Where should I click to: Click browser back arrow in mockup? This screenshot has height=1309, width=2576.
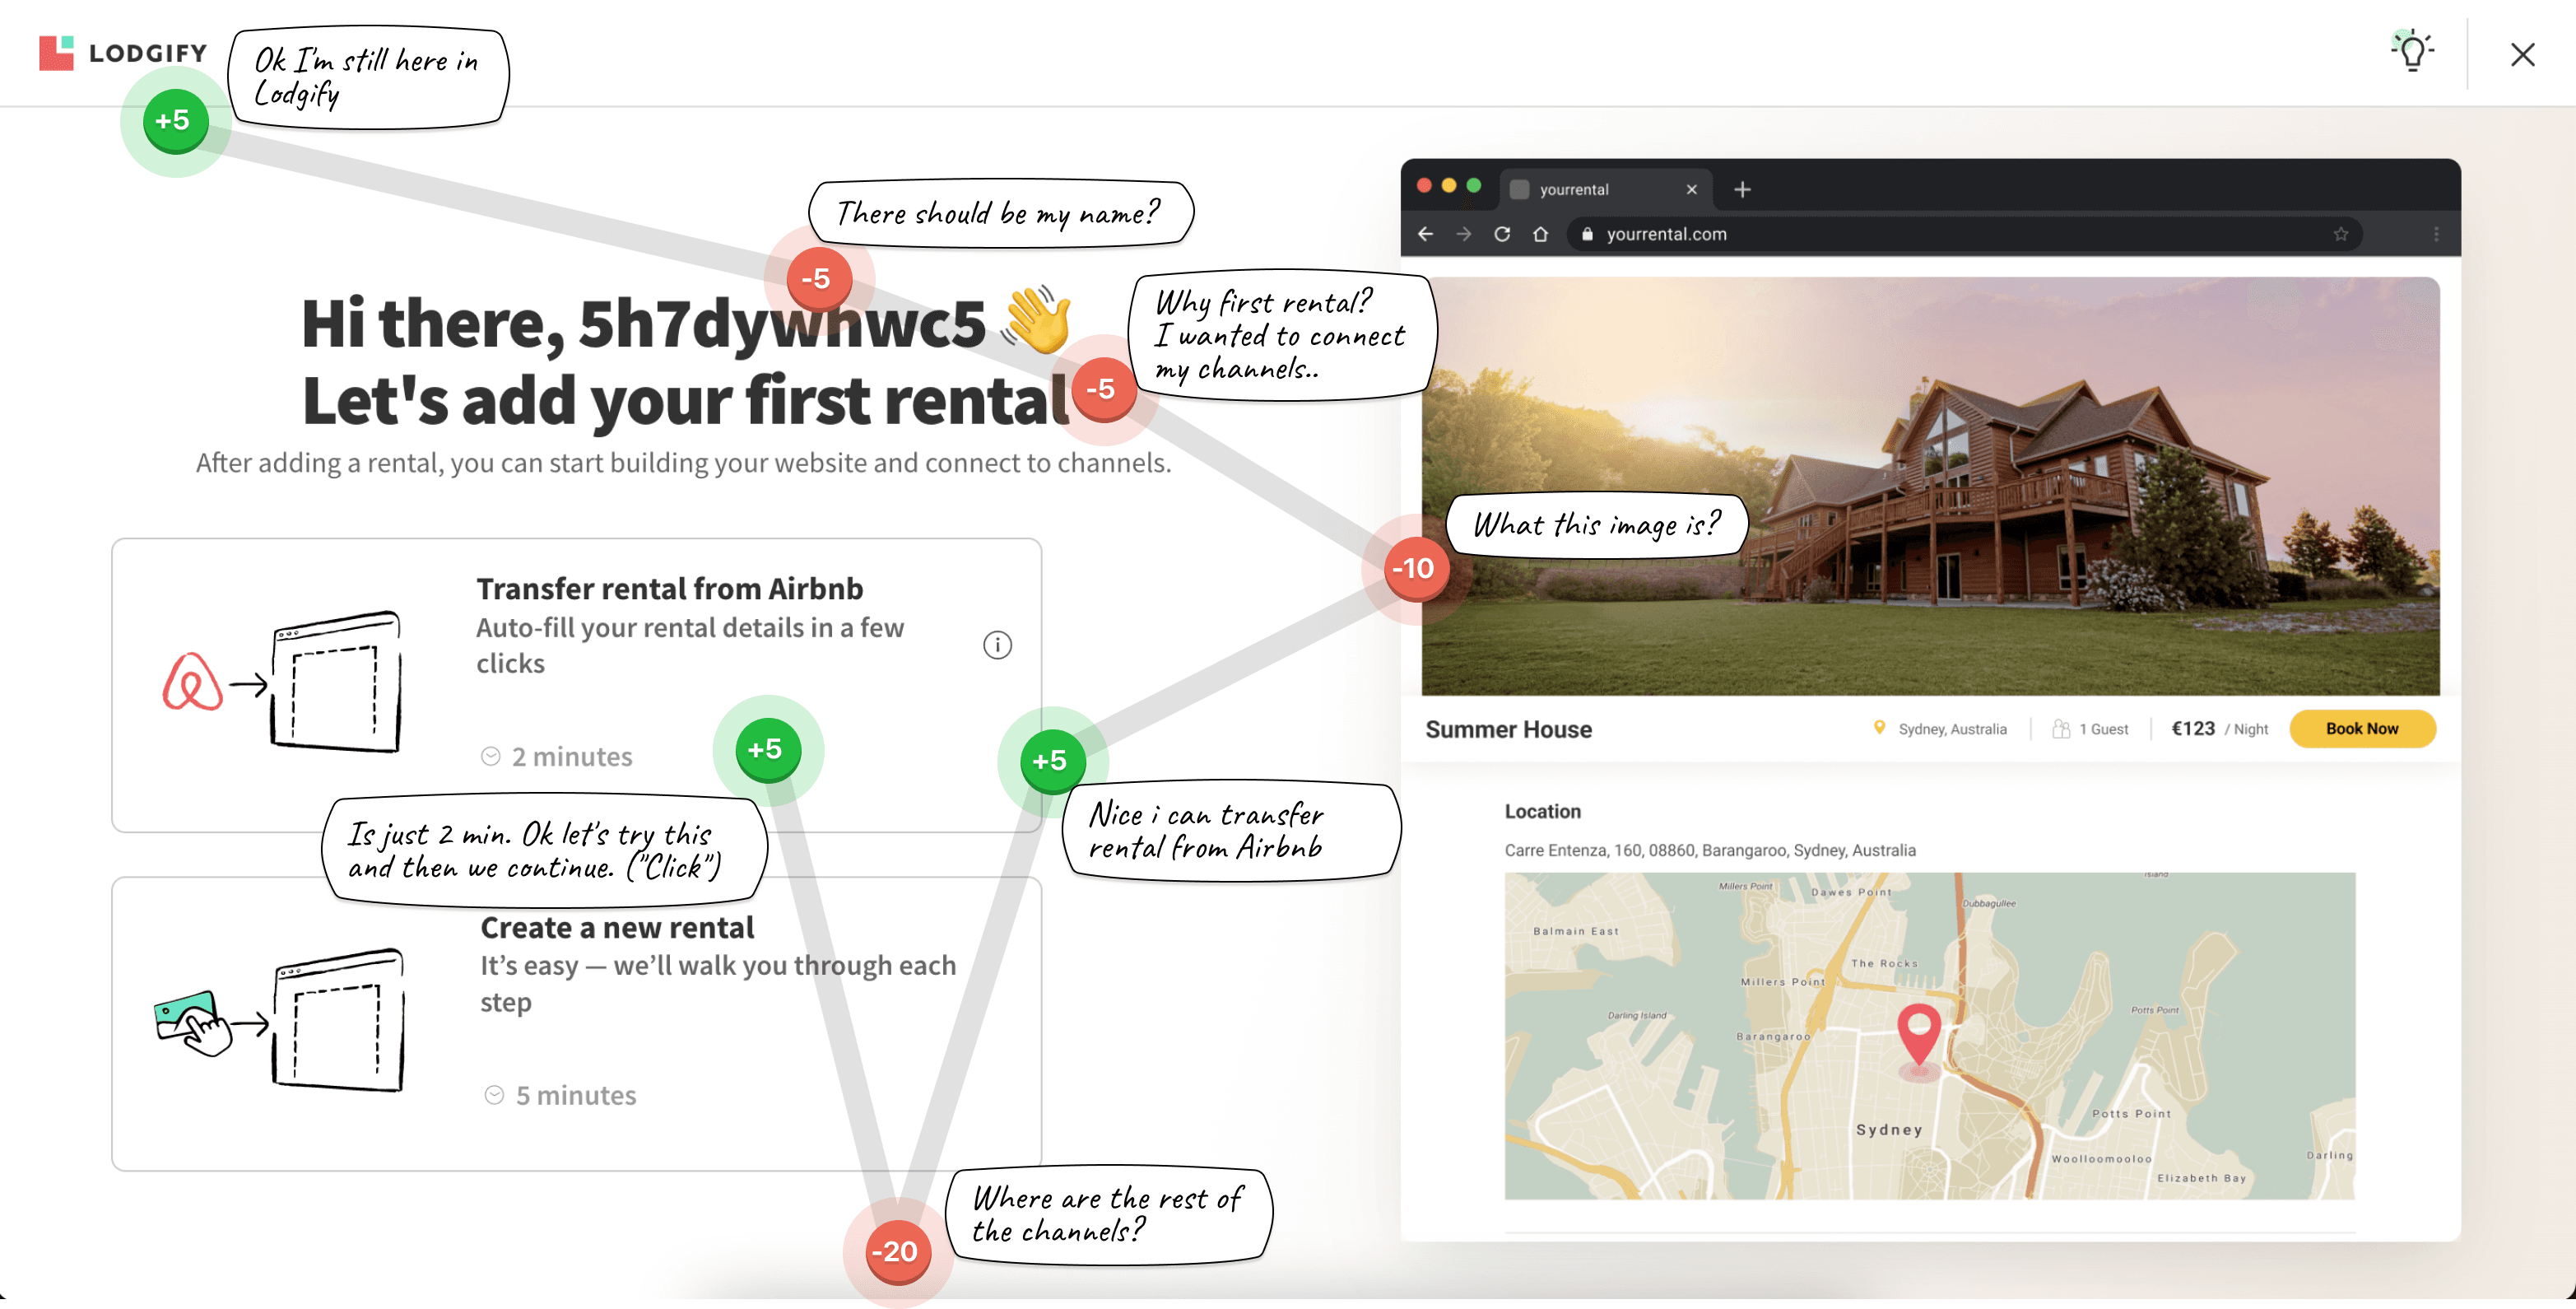click(x=1425, y=234)
